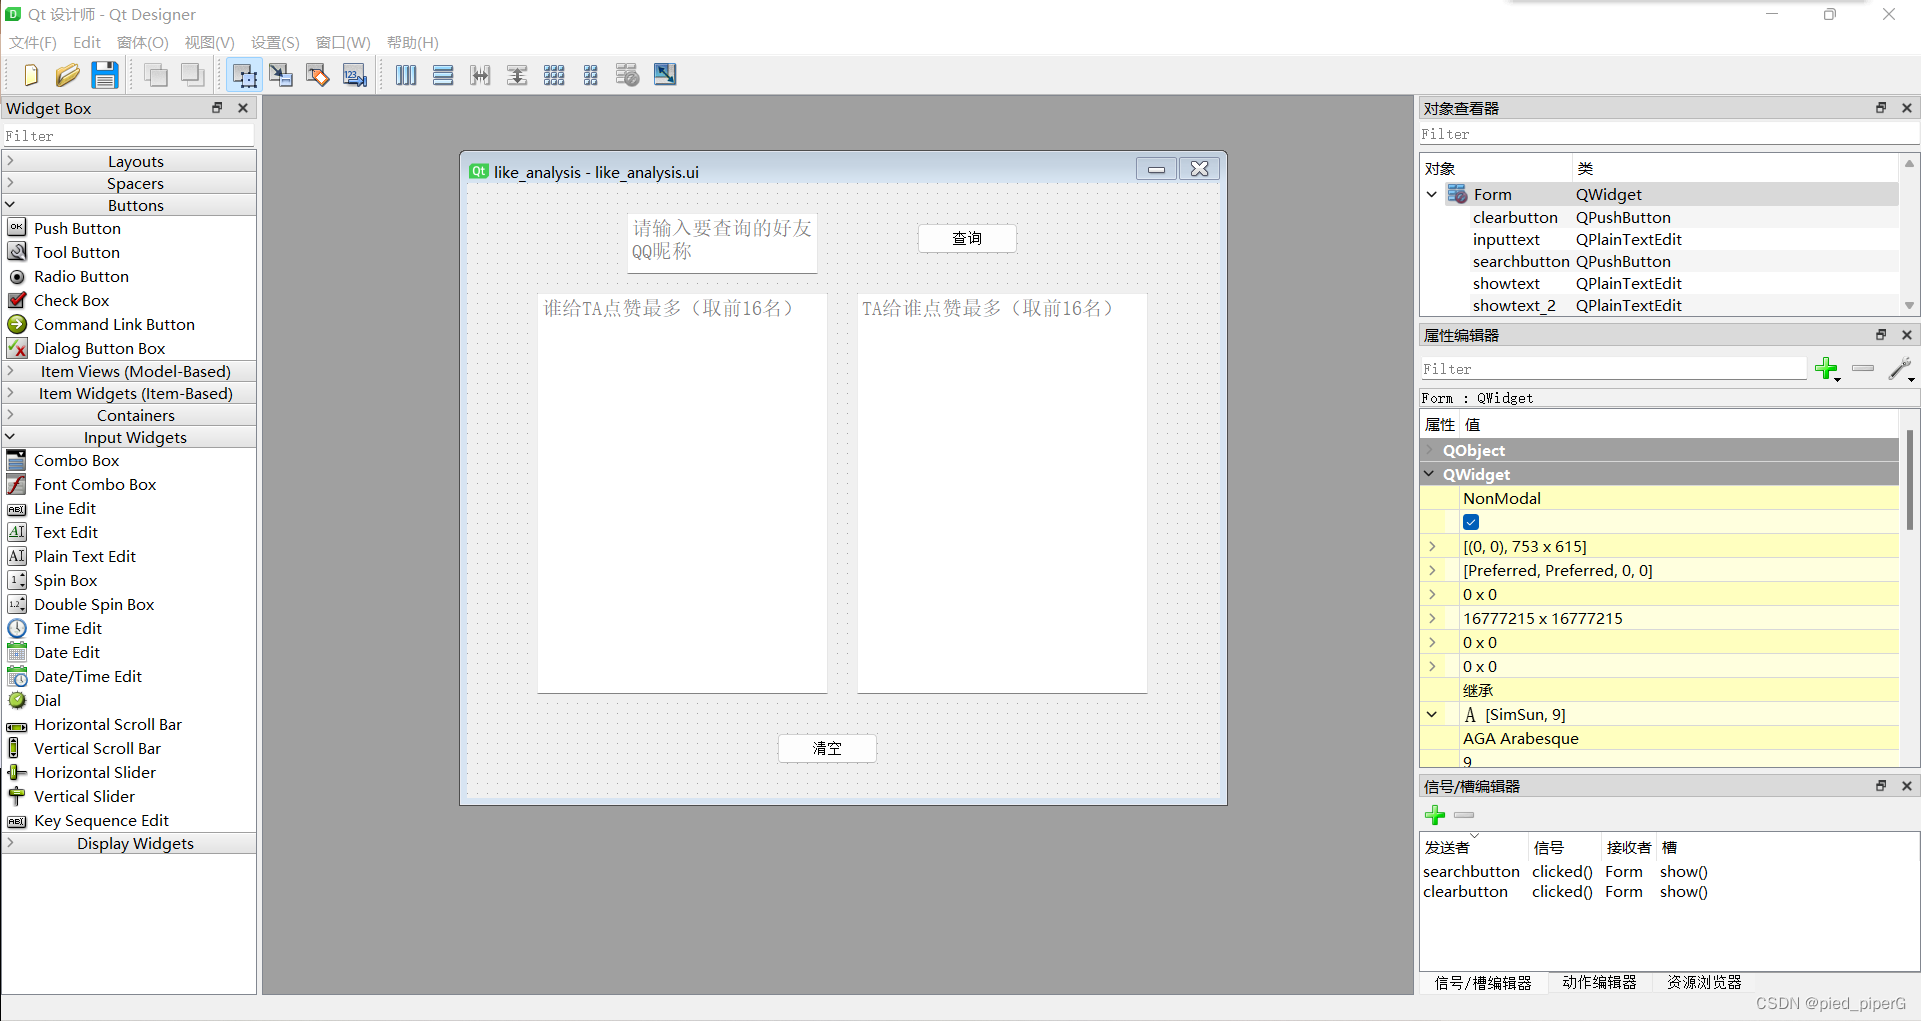Select the Edit Signals/Slots mode icon
The width and height of the screenshot is (1921, 1021).
pos(281,75)
